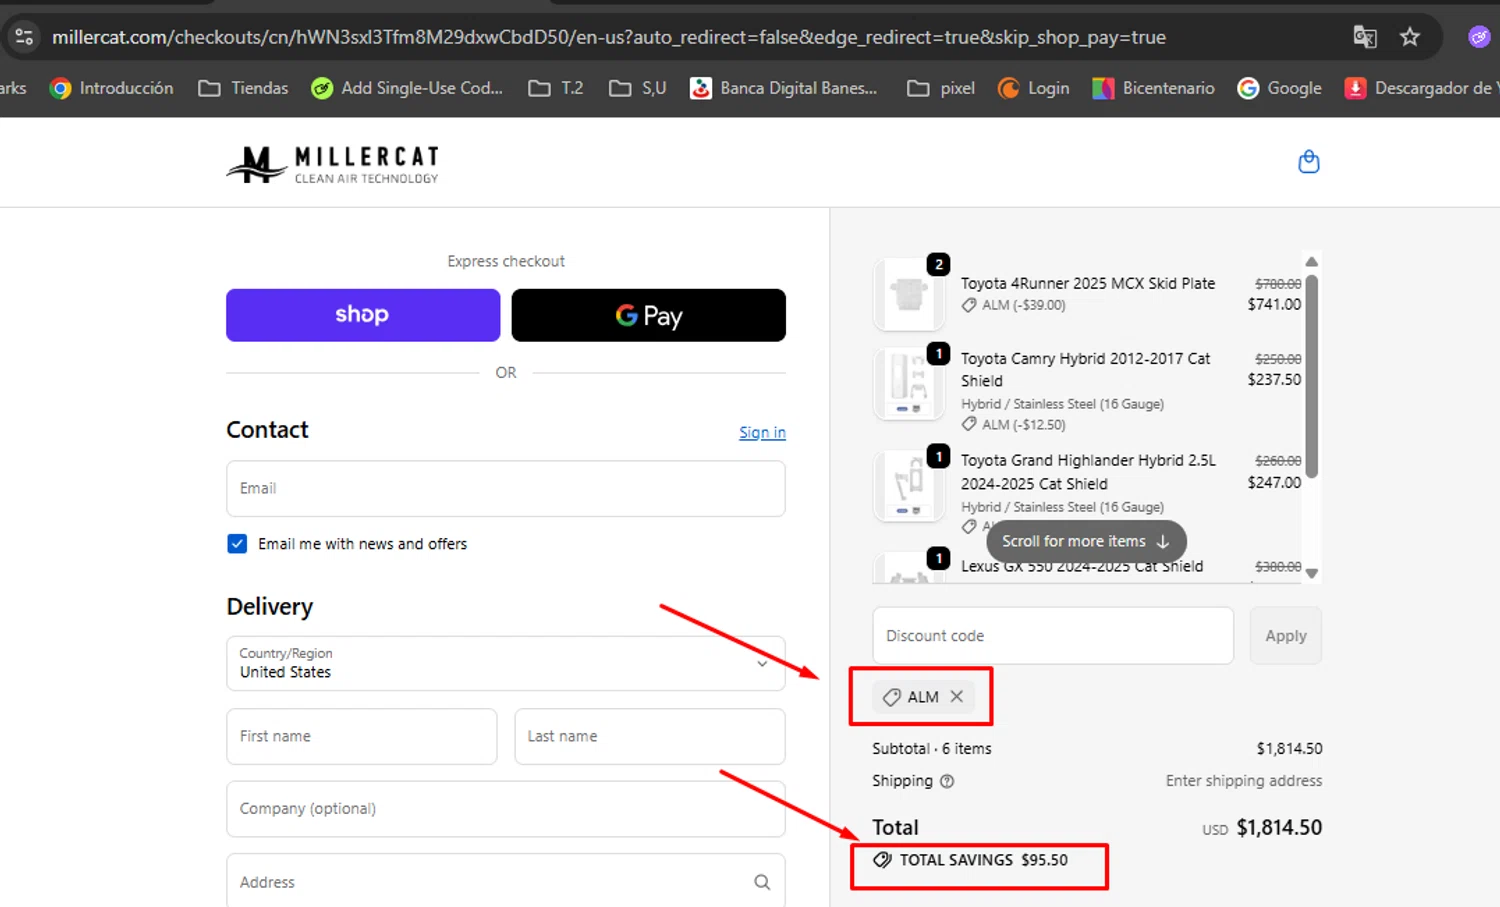Click the browser address bar URL
Image resolution: width=1500 pixels, height=907 pixels.
coord(608,37)
